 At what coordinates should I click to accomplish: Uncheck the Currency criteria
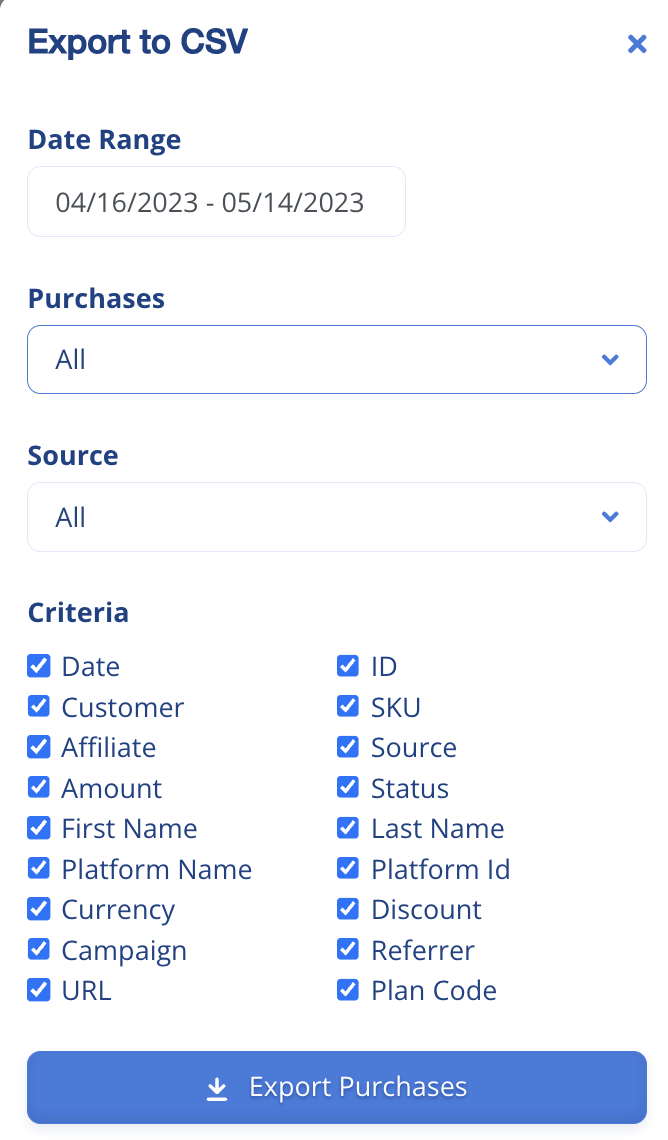click(x=38, y=909)
